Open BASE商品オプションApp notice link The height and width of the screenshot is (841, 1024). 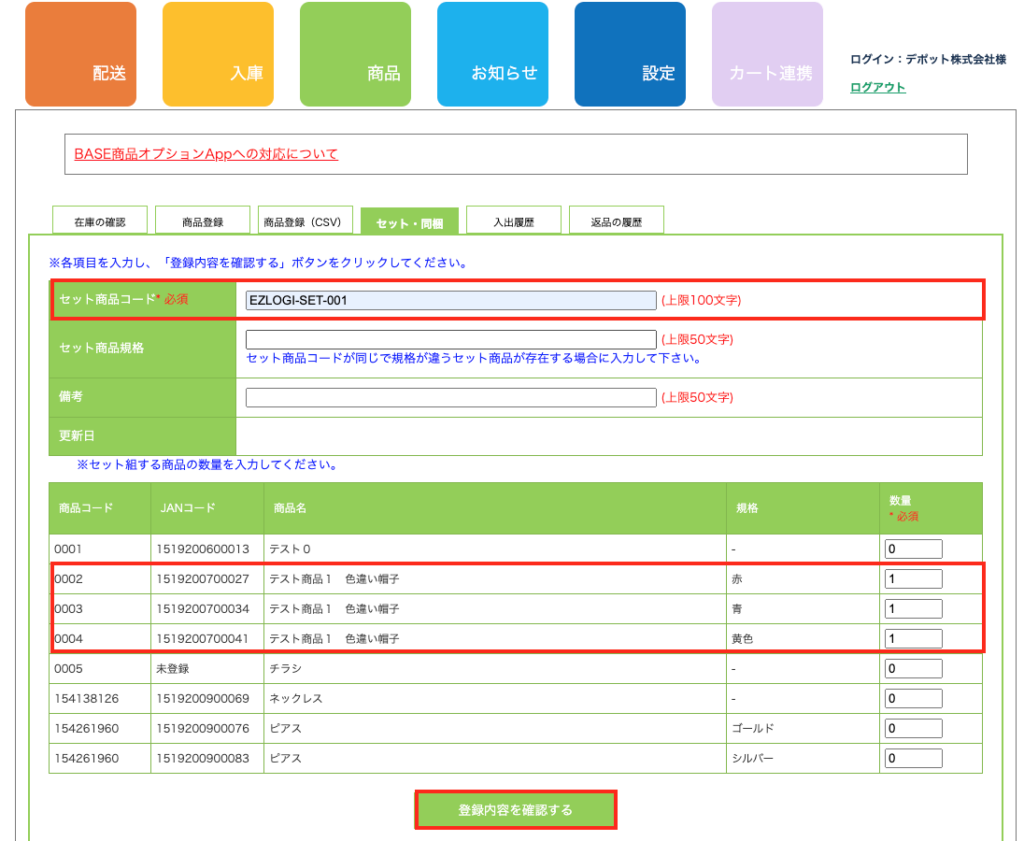coord(206,154)
